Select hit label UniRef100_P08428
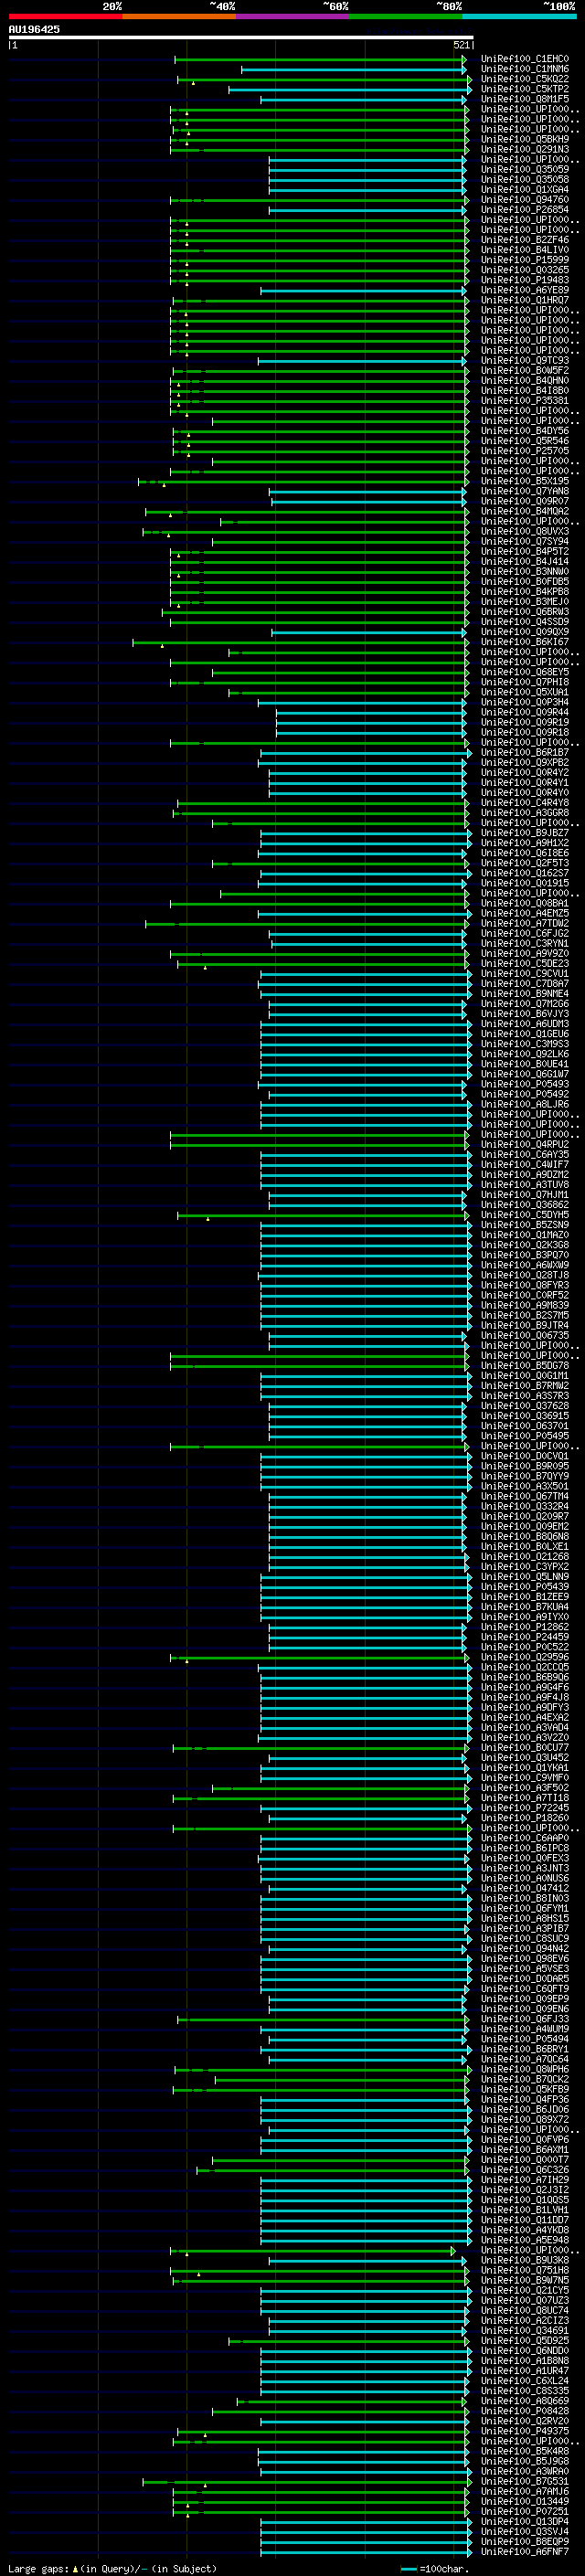Image resolution: width=585 pixels, height=2576 pixels. click(525, 2411)
